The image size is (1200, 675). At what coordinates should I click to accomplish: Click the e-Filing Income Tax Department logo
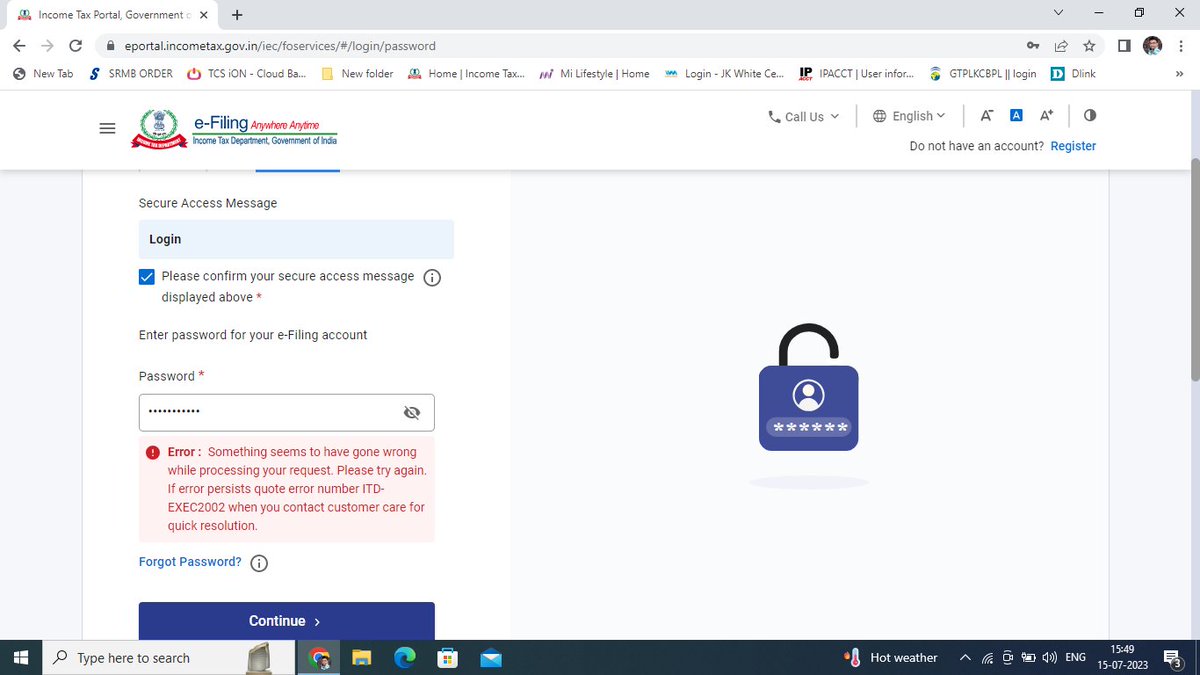pos(235,129)
